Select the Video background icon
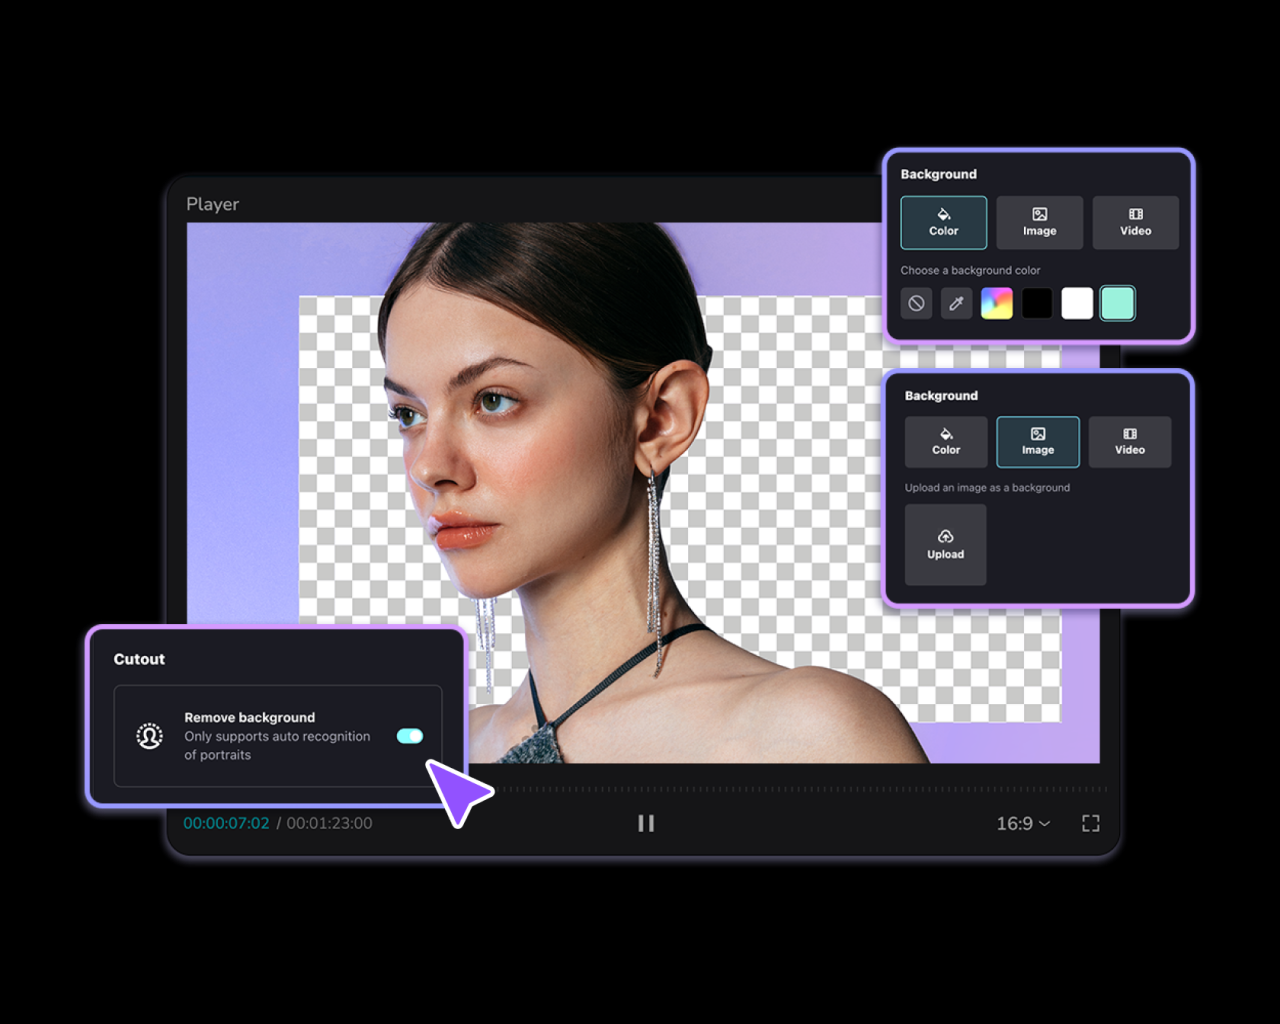1280x1024 pixels. point(1135,211)
